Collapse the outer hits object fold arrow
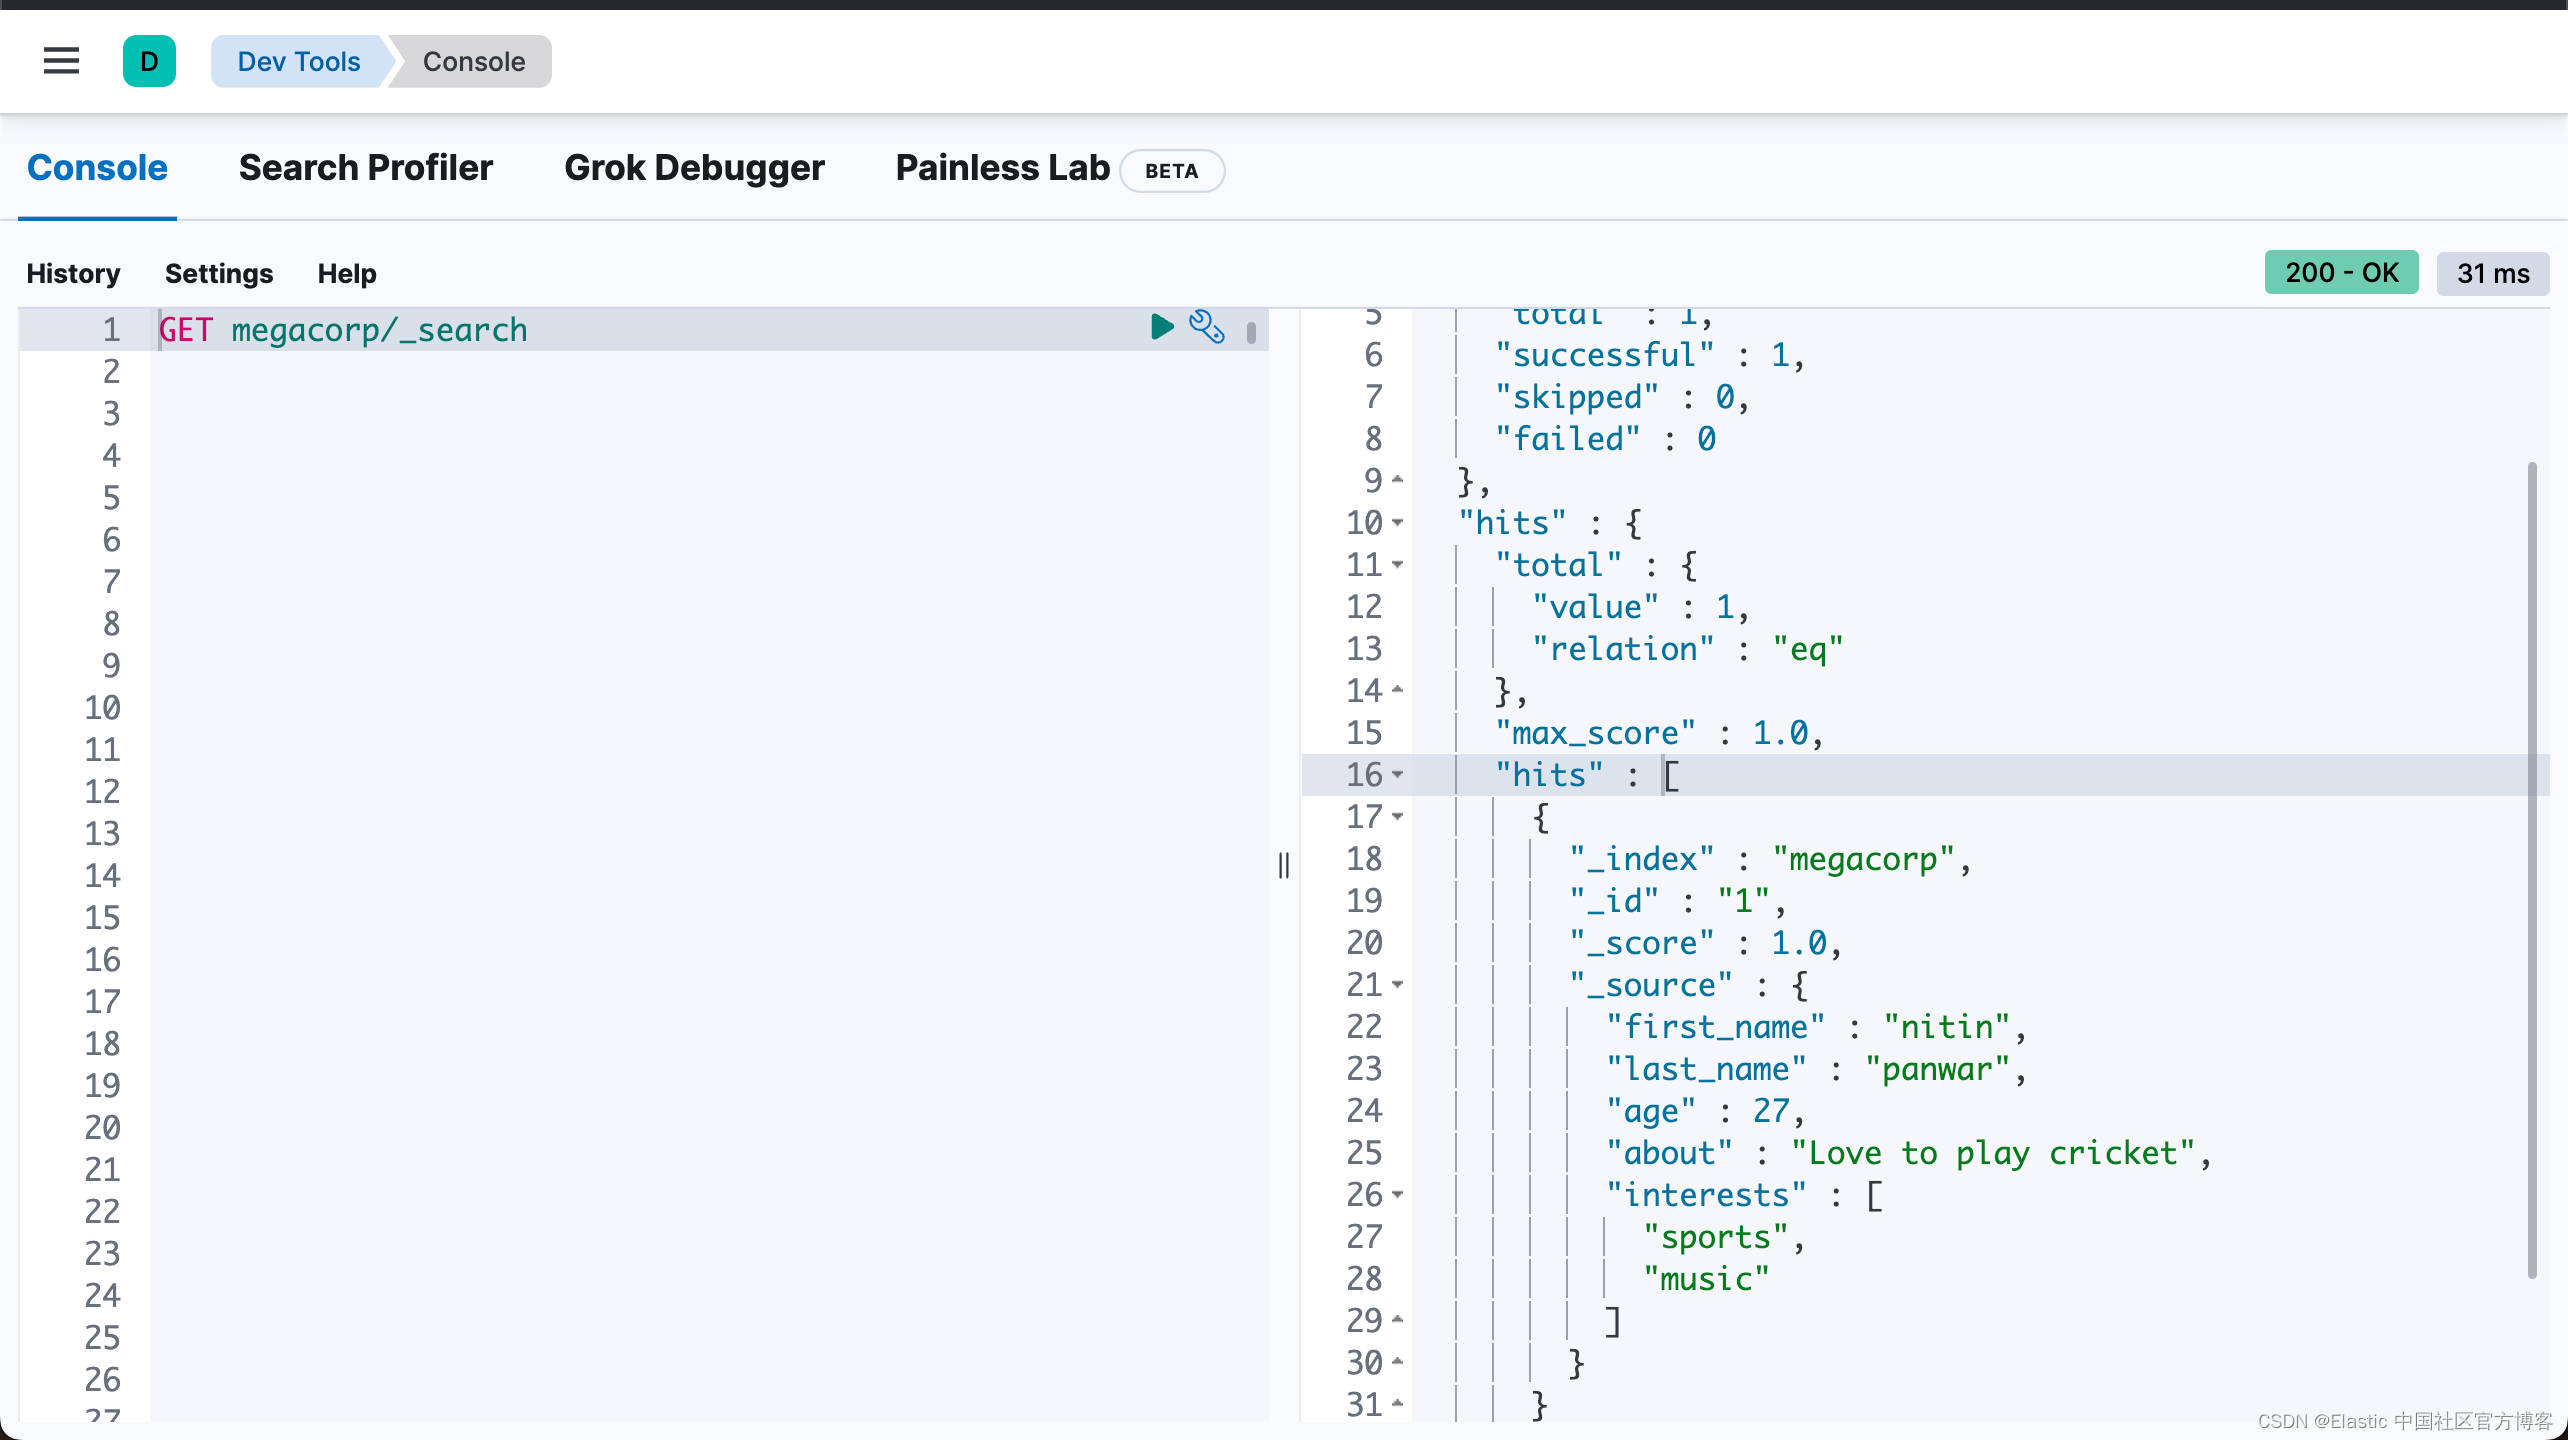 tap(1398, 522)
